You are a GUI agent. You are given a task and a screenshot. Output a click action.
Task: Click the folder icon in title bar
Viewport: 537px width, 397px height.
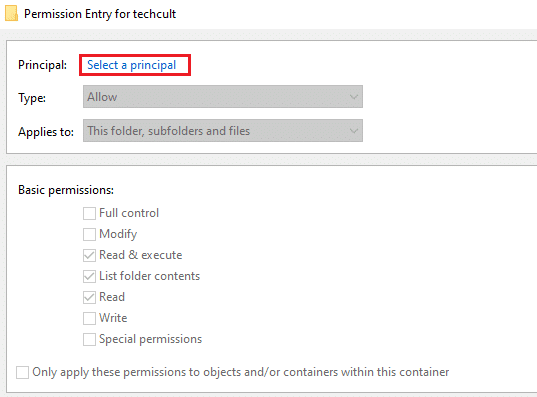pyautogui.click(x=11, y=14)
